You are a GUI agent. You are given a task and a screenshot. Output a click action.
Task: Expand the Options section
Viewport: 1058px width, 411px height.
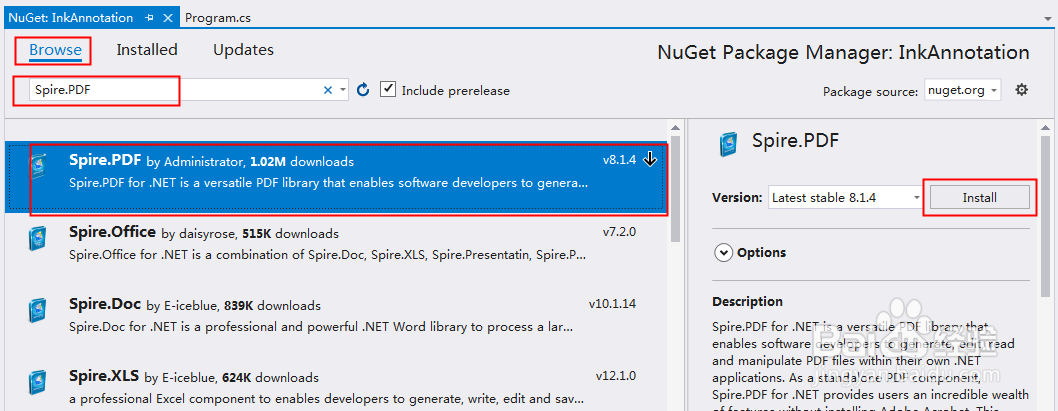(x=724, y=252)
